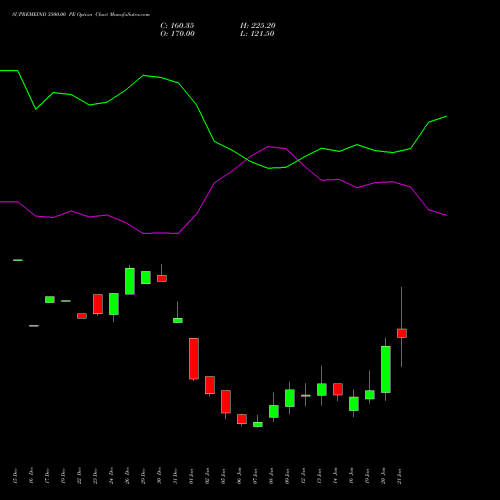Click the small green candle for 07 Jan
The height and width of the screenshot is (500, 500).
pos(258,424)
